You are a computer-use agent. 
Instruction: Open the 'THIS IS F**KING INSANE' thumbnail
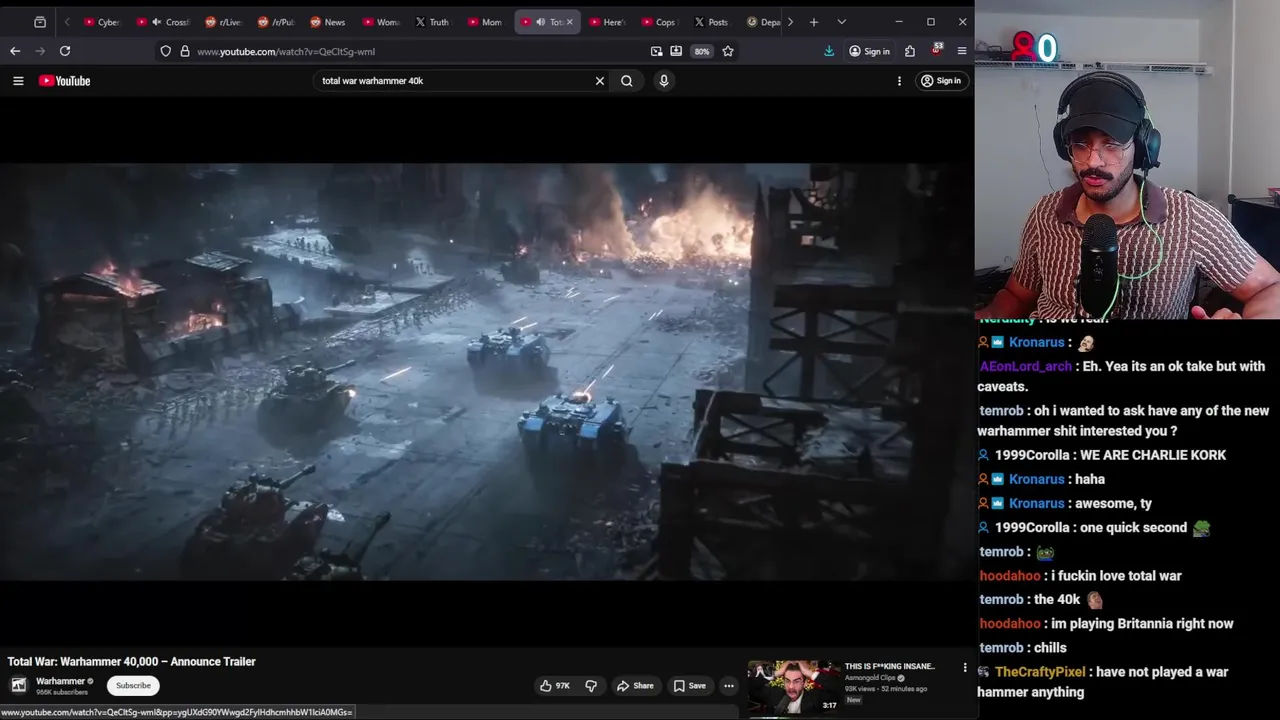coord(793,687)
